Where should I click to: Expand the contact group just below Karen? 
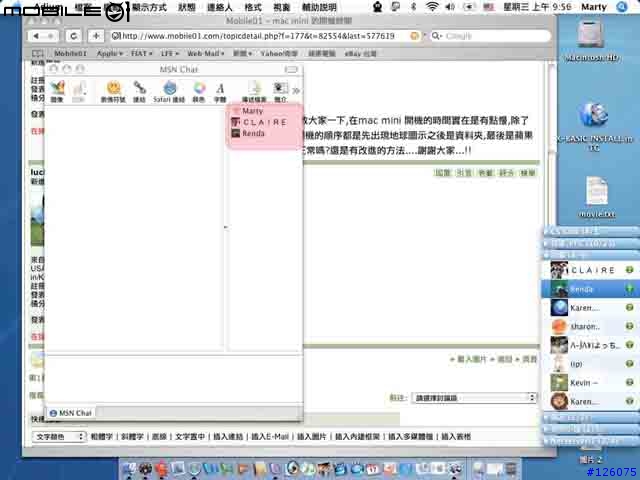click(x=591, y=418)
